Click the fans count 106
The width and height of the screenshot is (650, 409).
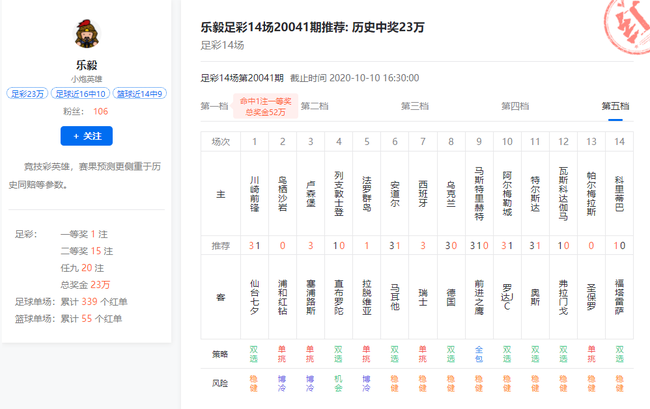[100, 111]
